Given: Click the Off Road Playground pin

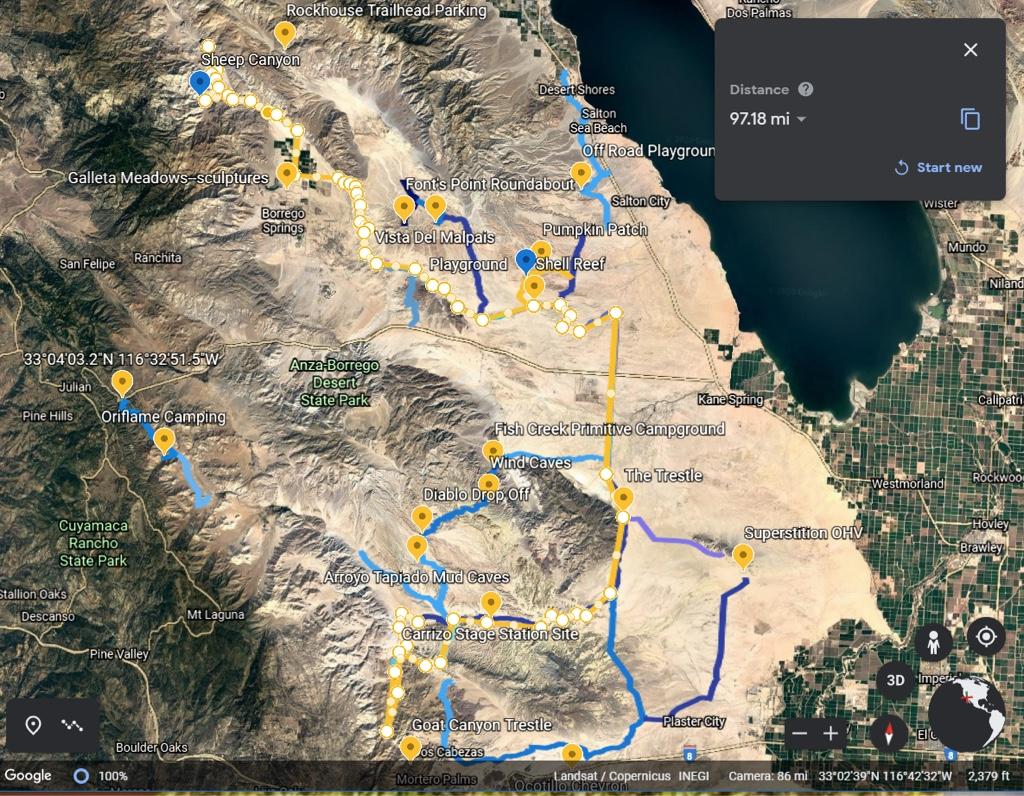Looking at the screenshot, I should 581,175.
